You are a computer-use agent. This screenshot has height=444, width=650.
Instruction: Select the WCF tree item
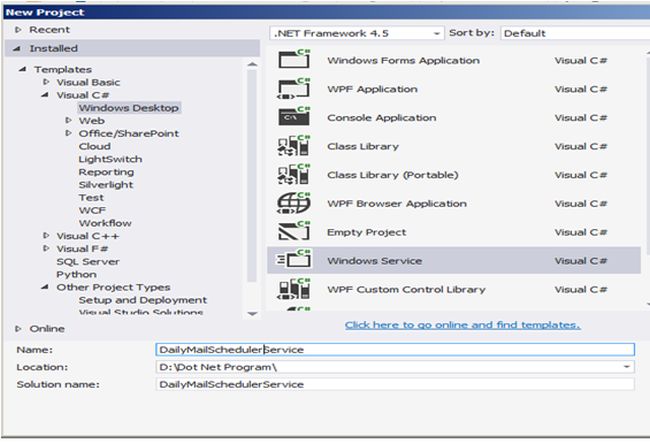tap(92, 211)
